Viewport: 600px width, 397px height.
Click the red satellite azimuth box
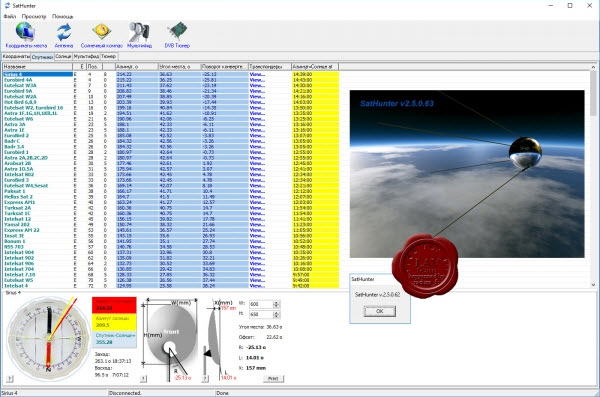(114, 306)
